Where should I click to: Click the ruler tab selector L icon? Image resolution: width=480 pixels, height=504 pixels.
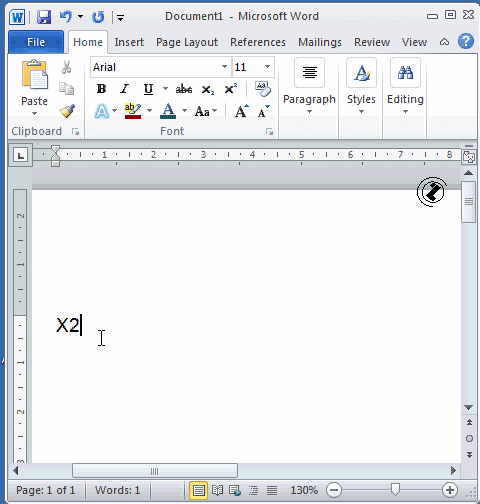point(21,155)
